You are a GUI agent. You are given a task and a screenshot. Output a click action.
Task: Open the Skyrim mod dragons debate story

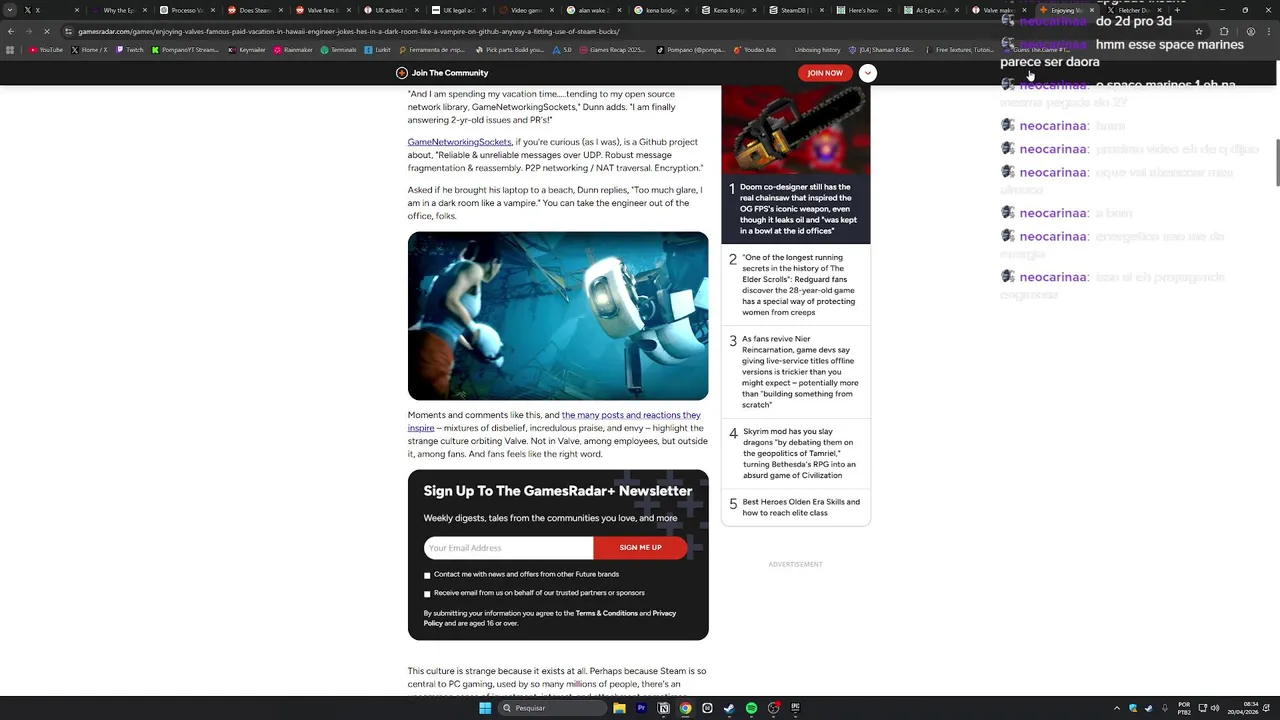799,454
